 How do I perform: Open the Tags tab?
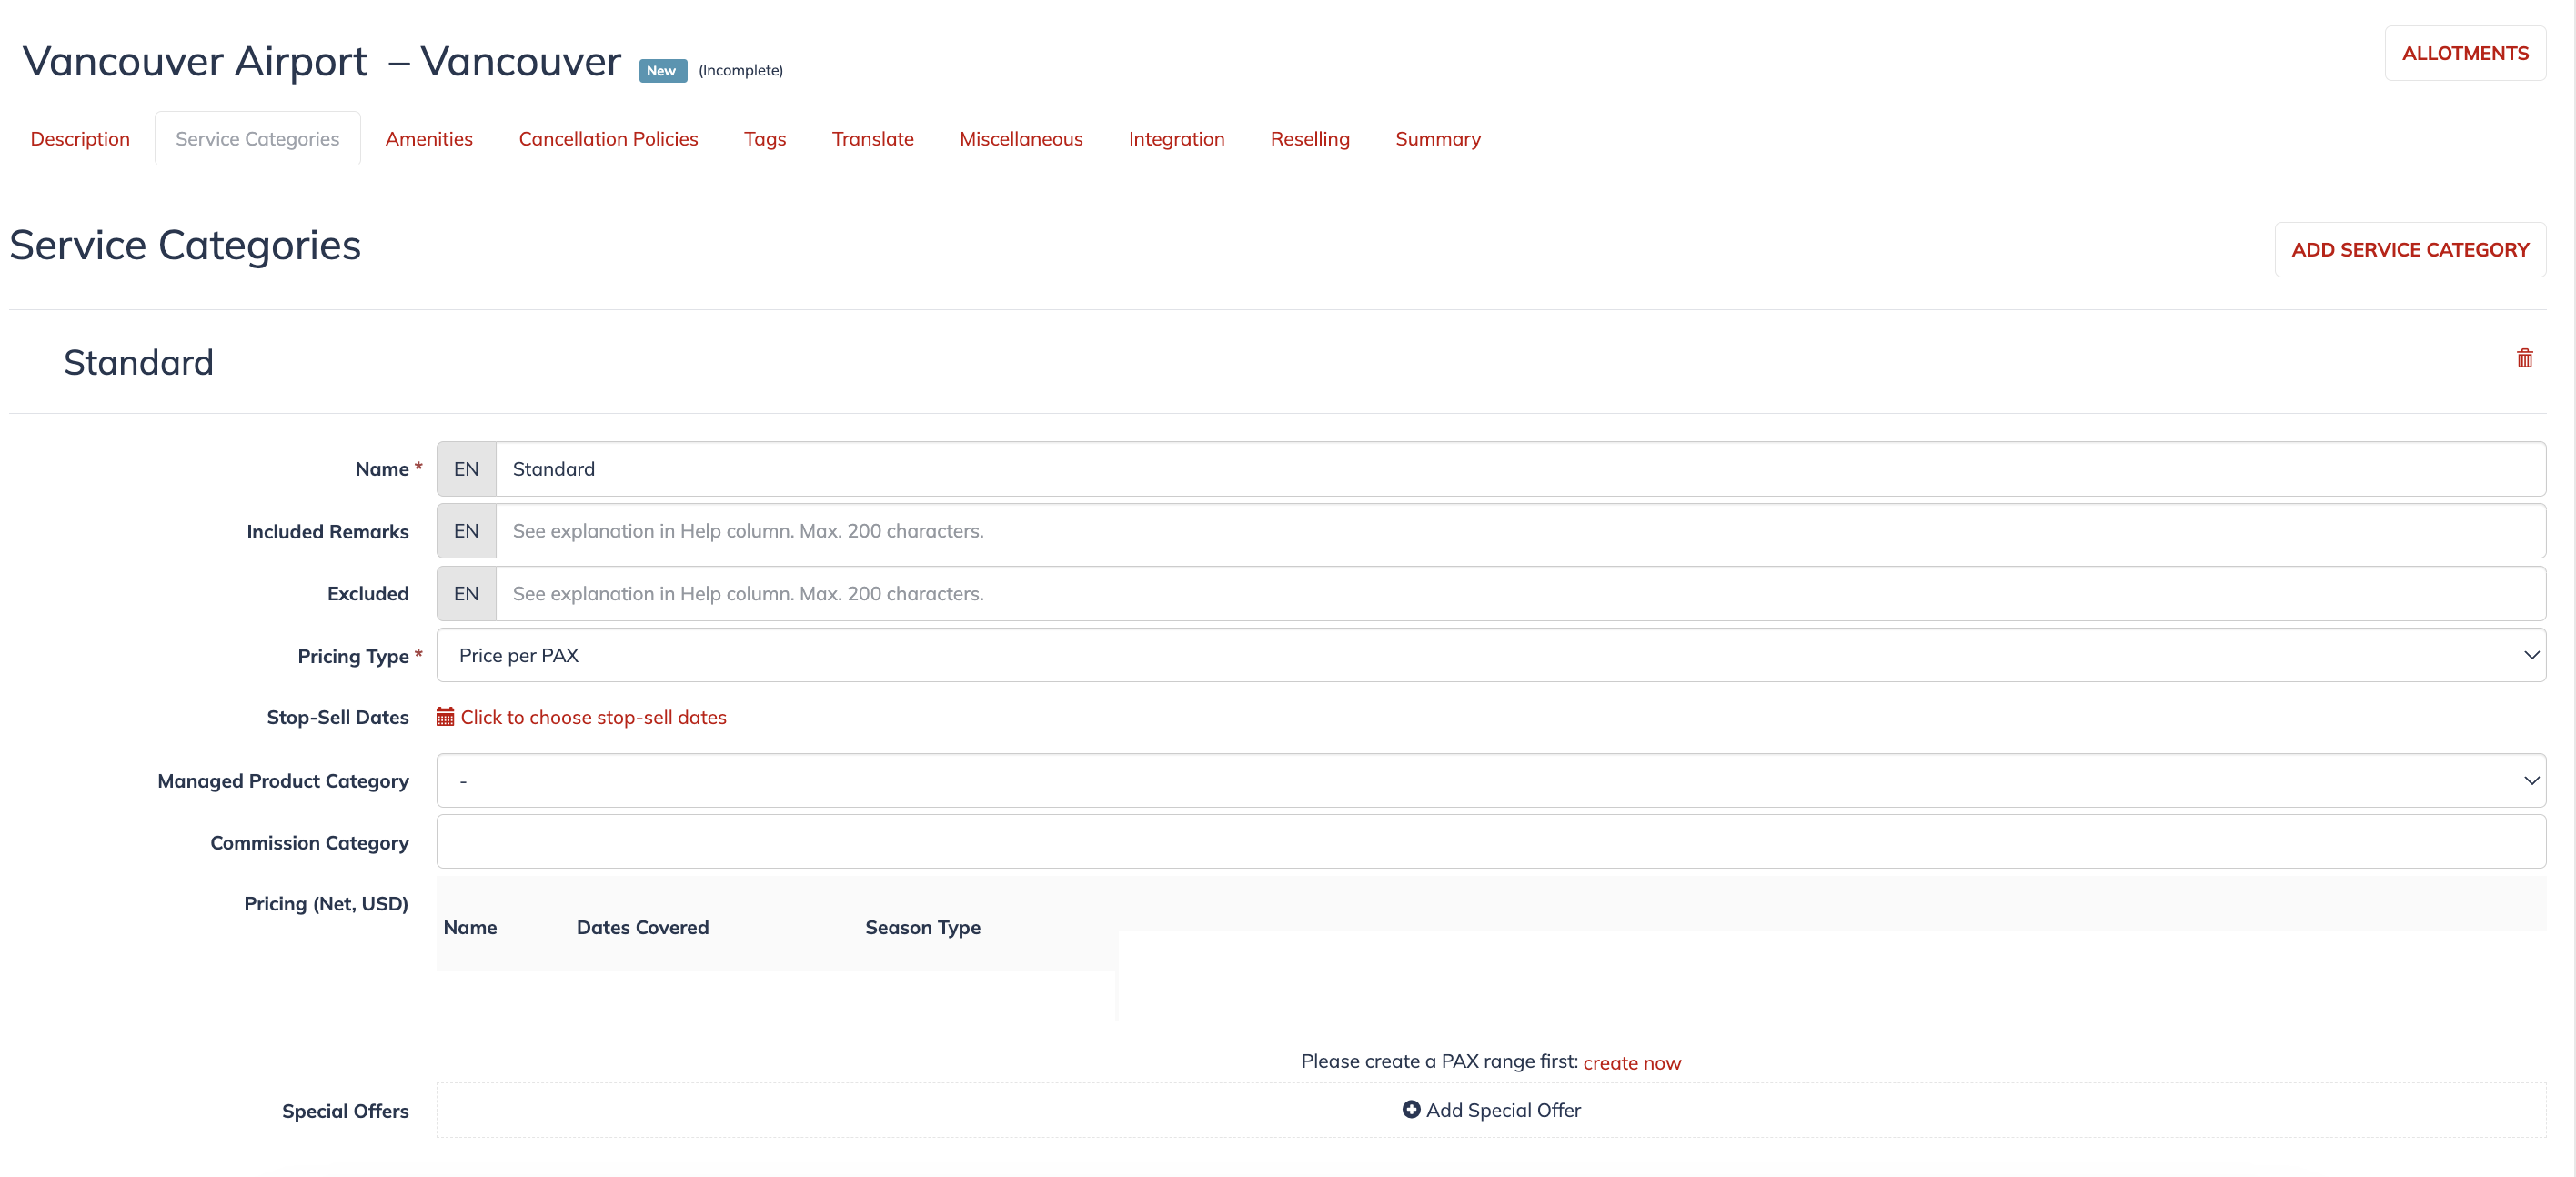pyautogui.click(x=765, y=139)
